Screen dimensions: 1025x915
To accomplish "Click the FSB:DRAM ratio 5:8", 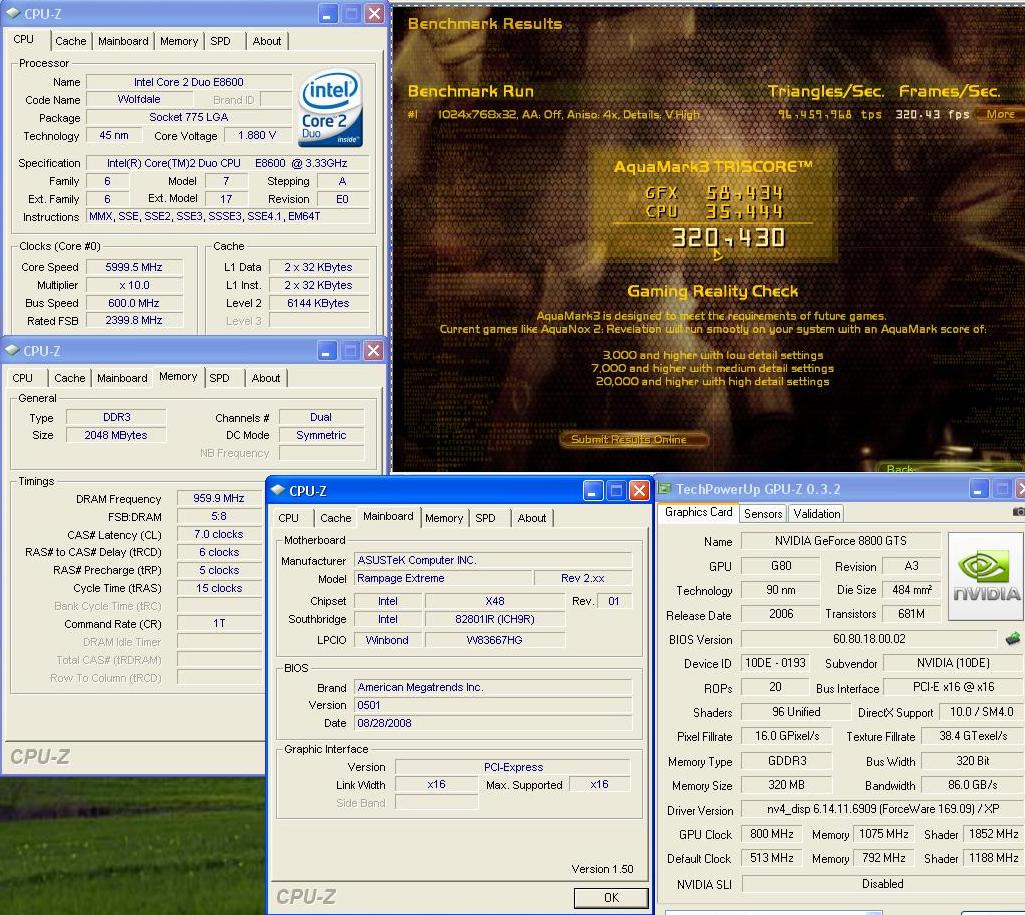I will [x=219, y=516].
